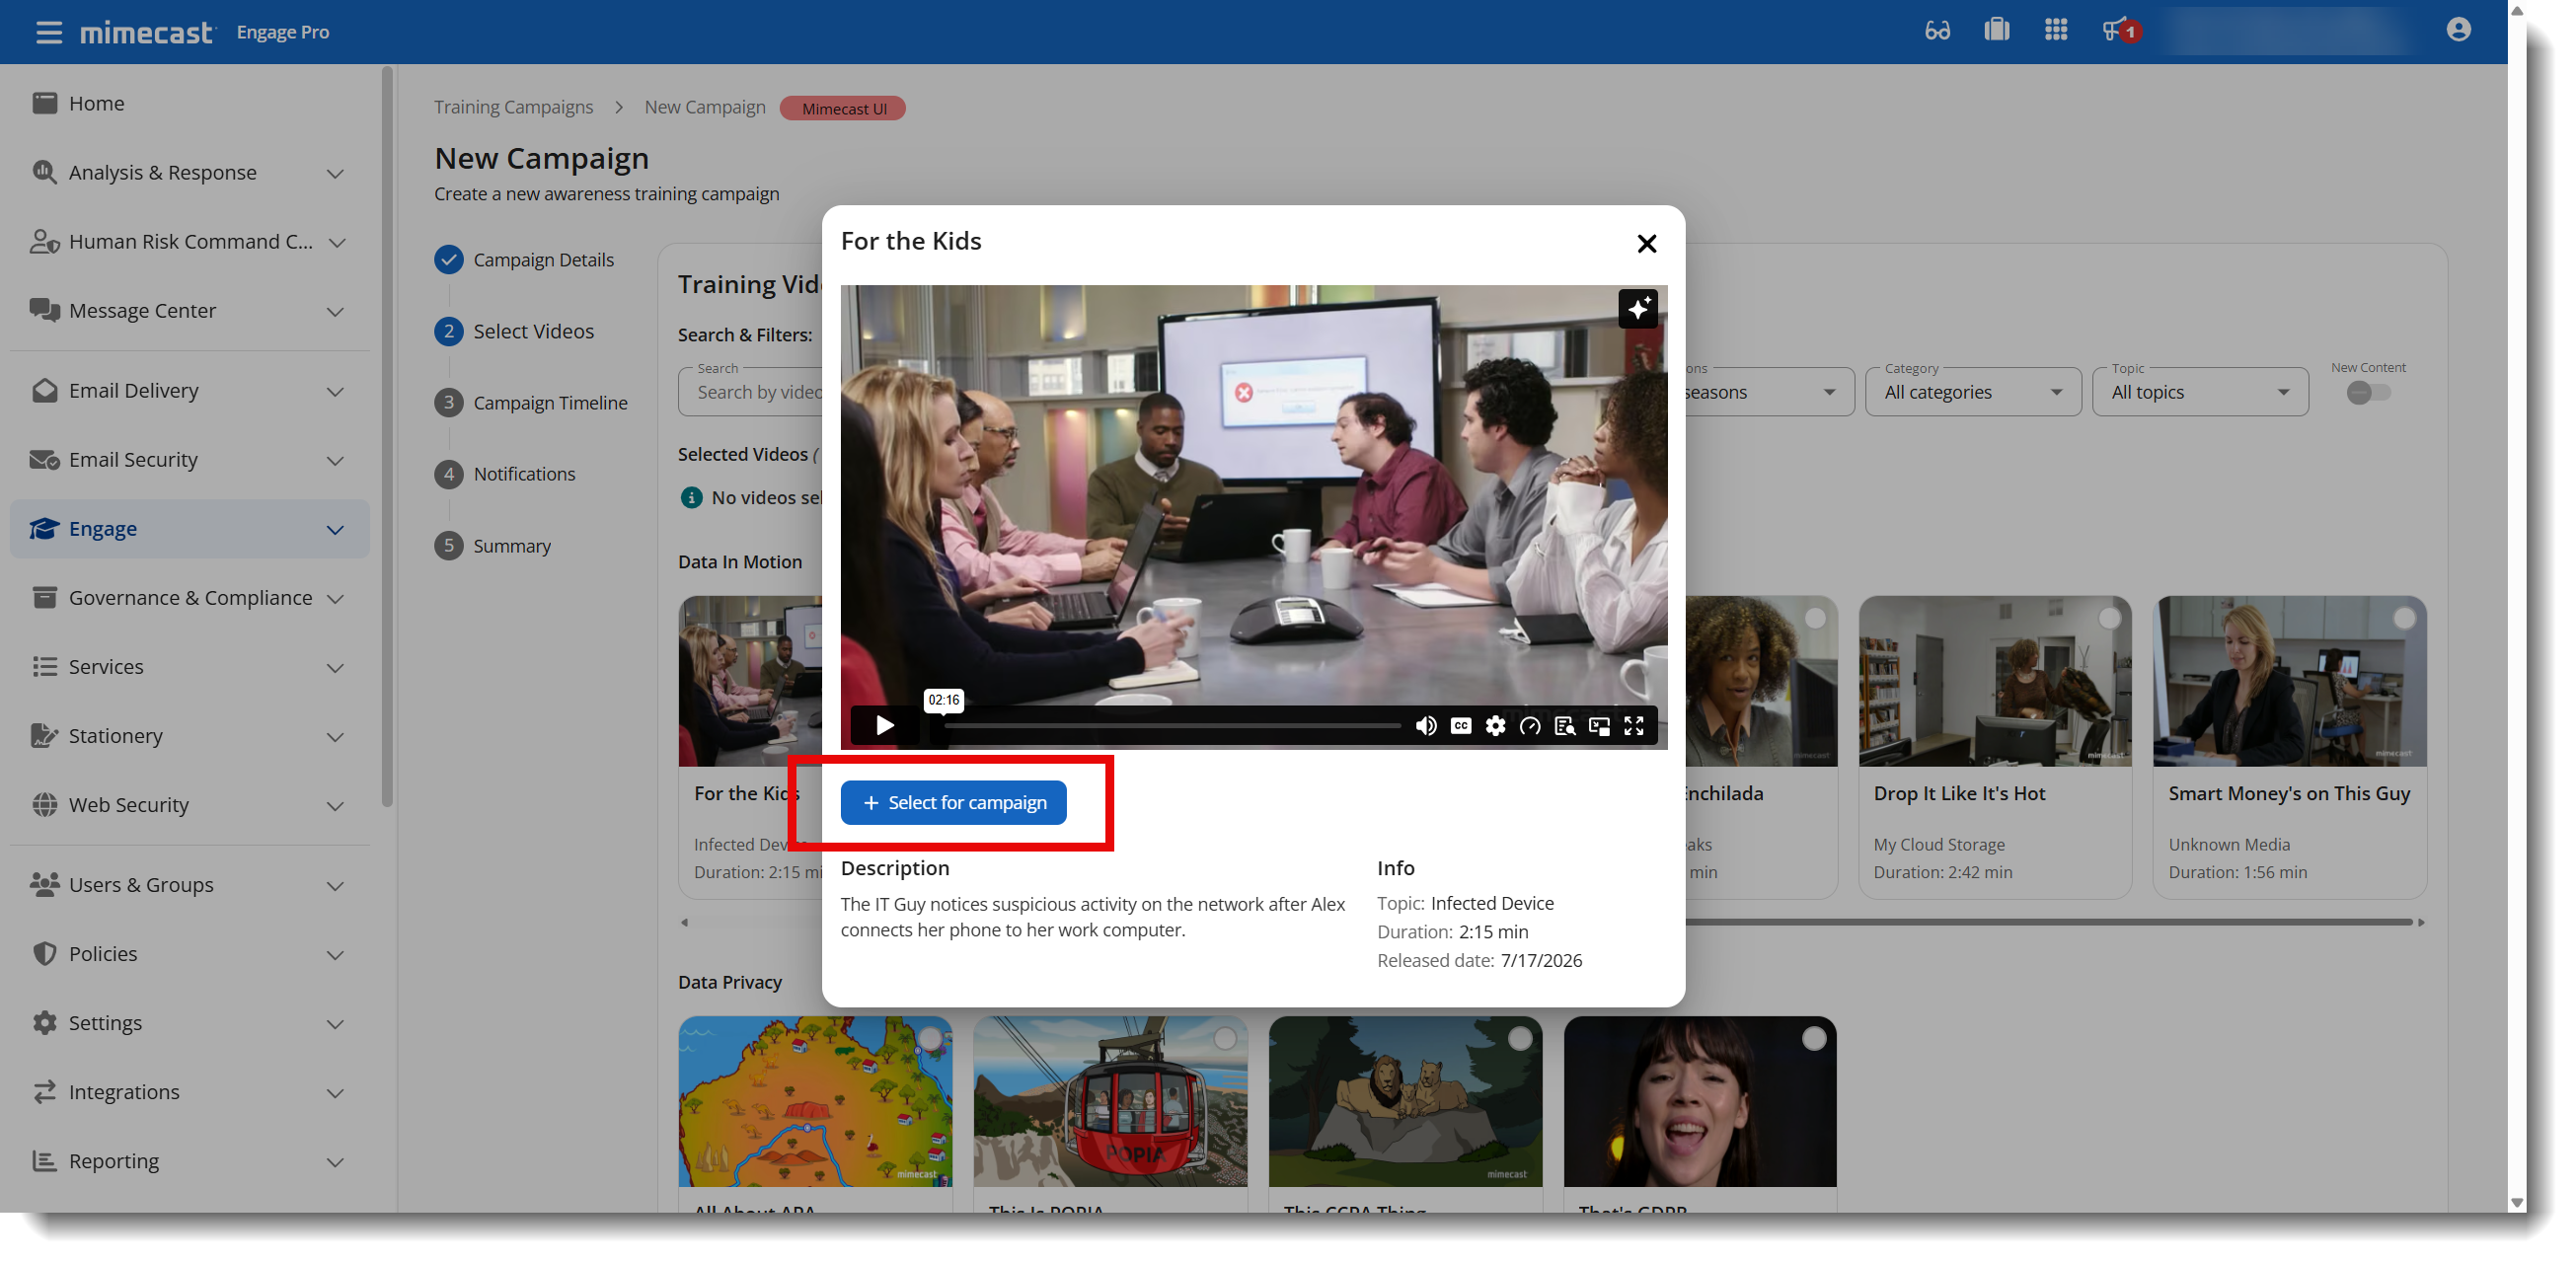Click the Integrations arrows icon

[x=44, y=1091]
